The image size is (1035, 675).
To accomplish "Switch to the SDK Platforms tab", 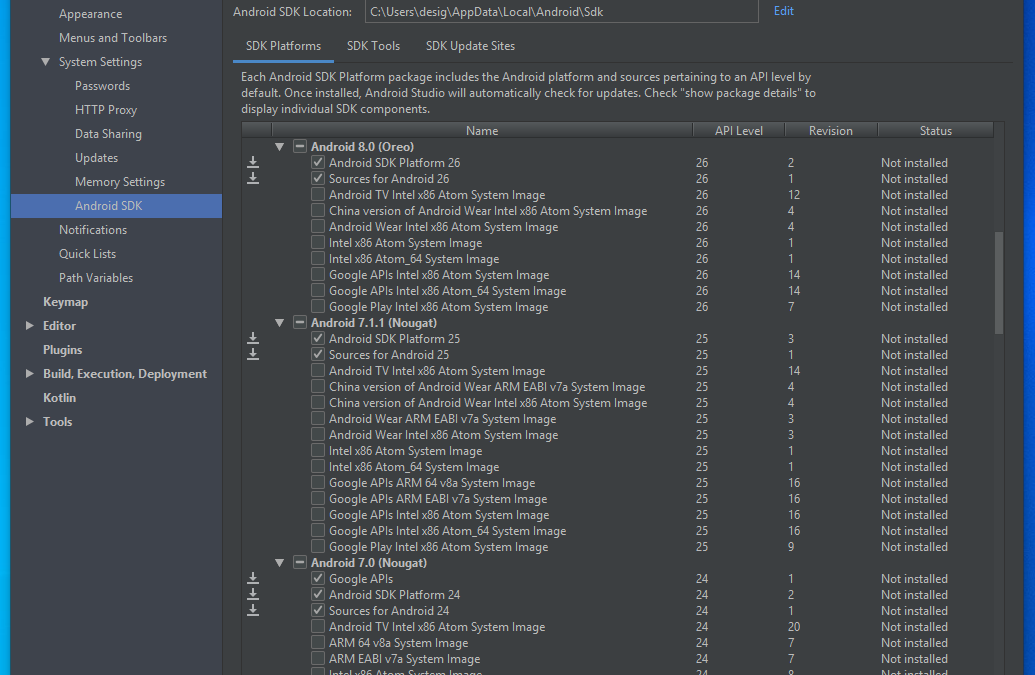I will [x=283, y=46].
